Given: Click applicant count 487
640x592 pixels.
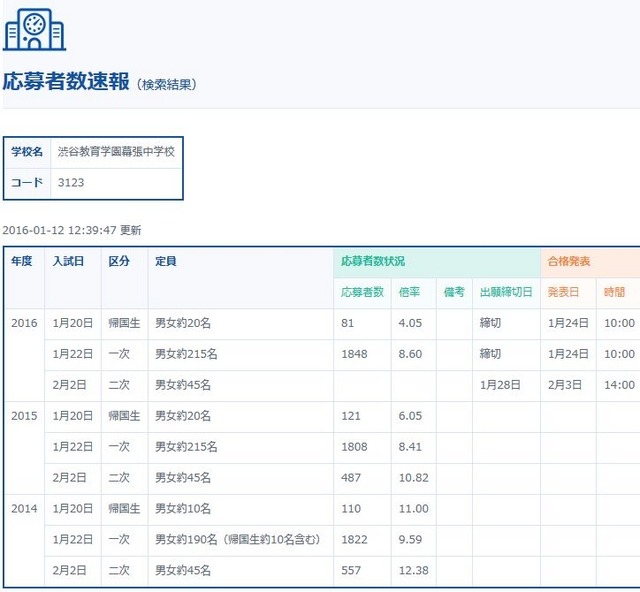Looking at the screenshot, I should click(x=351, y=478).
